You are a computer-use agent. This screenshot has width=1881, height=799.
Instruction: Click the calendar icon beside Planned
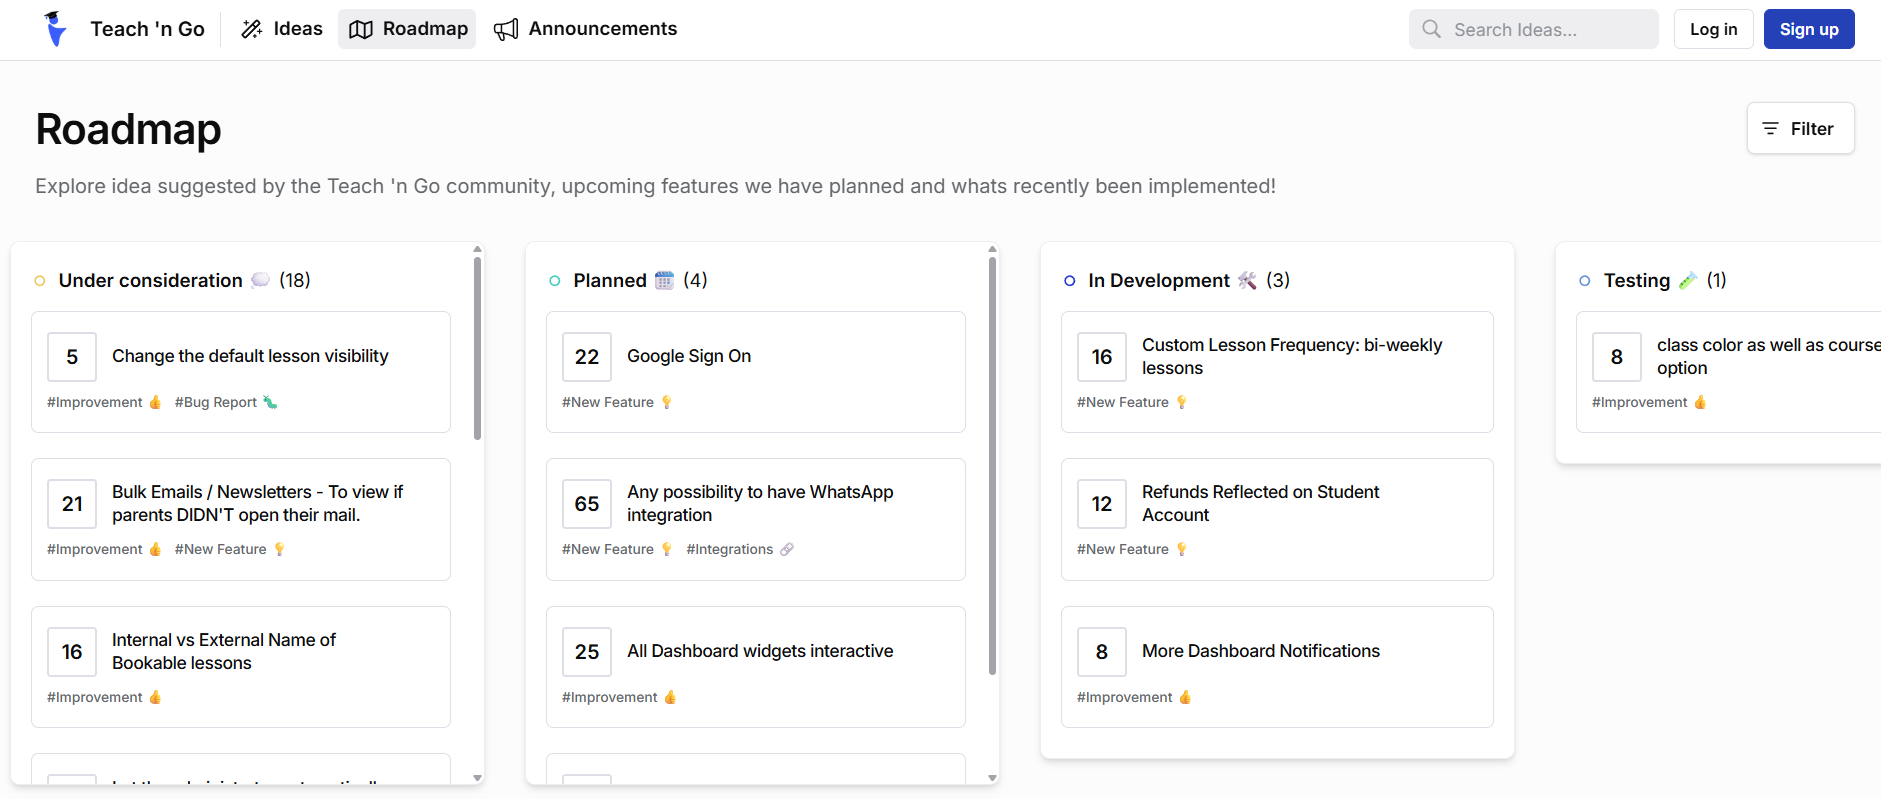(x=664, y=280)
